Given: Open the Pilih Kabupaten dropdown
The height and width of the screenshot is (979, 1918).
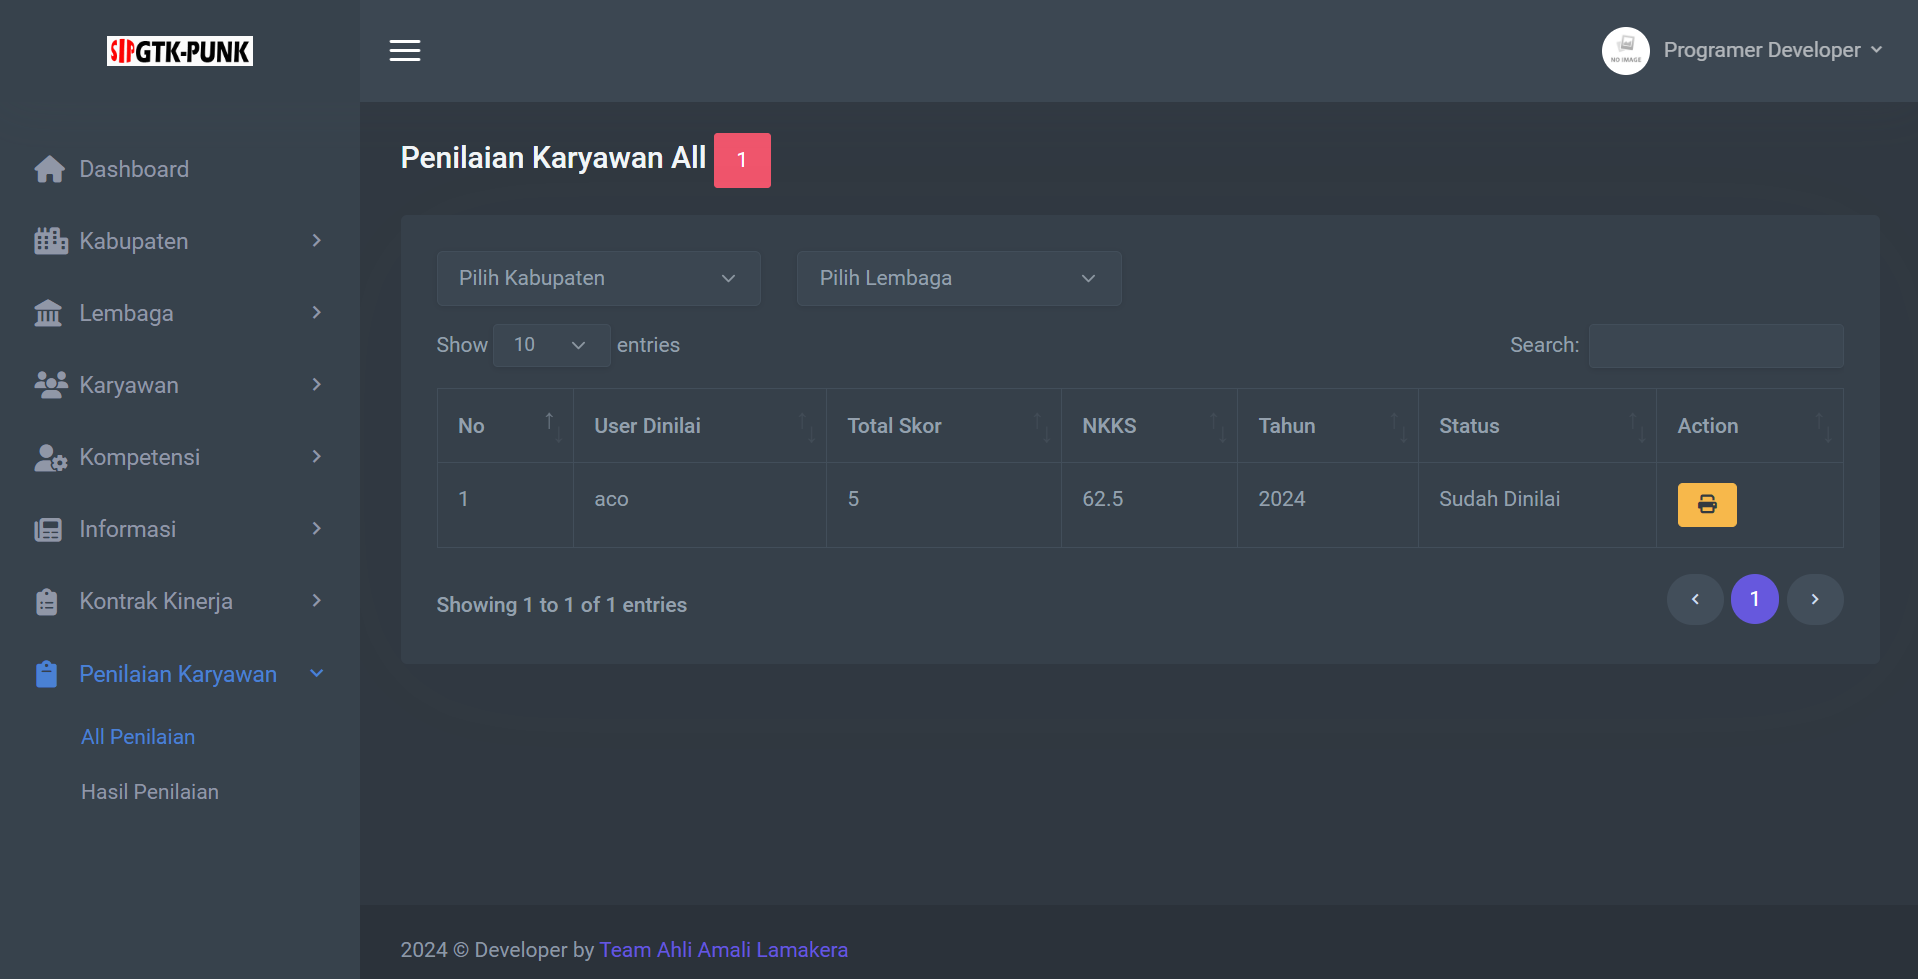Looking at the screenshot, I should click(598, 278).
